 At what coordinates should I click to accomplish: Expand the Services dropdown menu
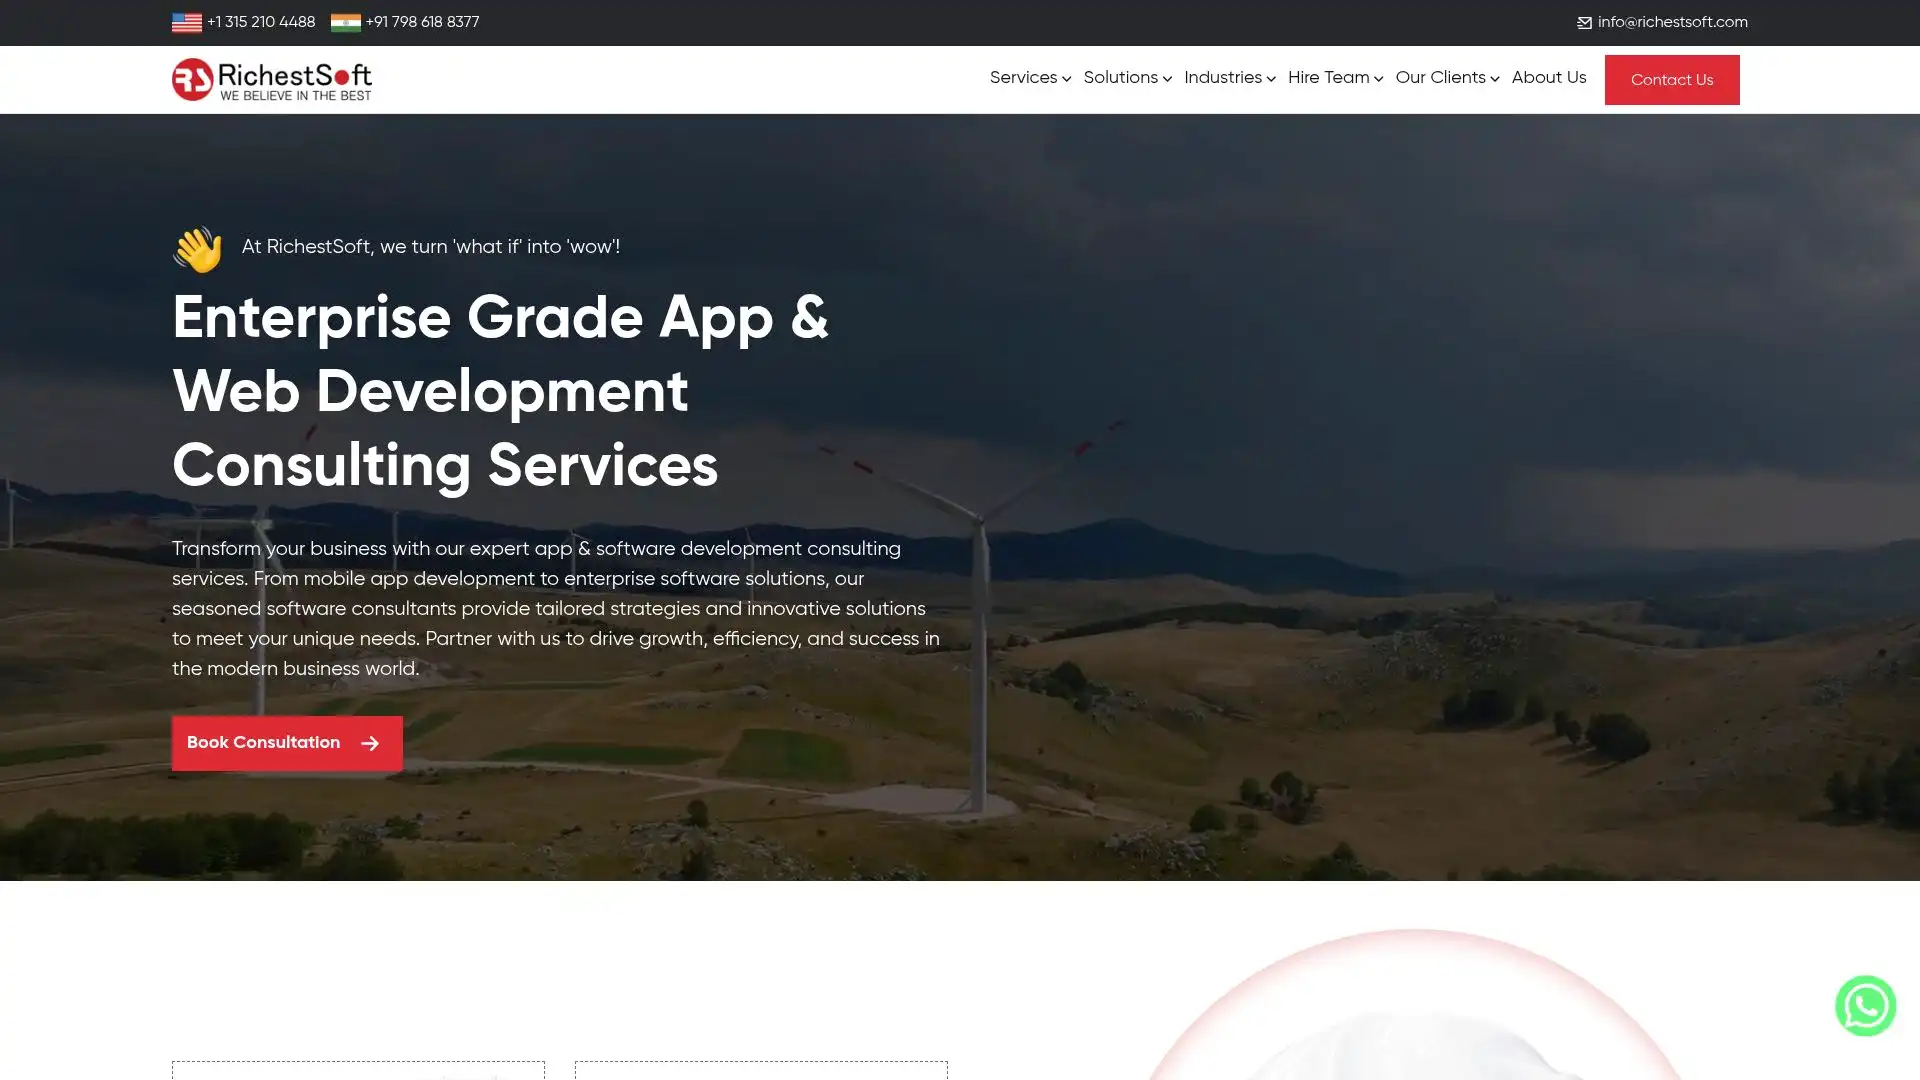point(1029,78)
